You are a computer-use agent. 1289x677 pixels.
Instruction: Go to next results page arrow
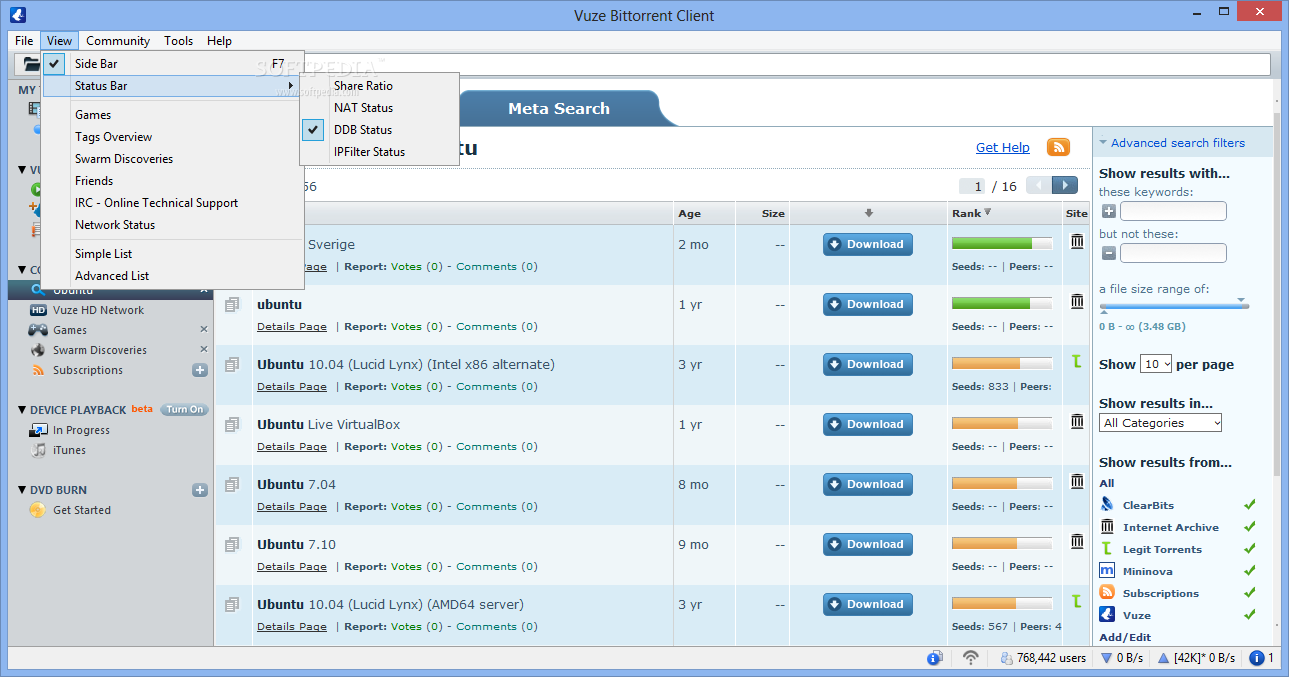pyautogui.click(x=1065, y=185)
